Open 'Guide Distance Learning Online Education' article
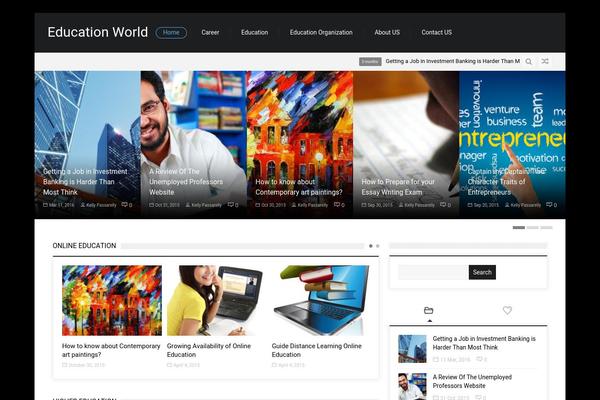 pyautogui.click(x=317, y=350)
